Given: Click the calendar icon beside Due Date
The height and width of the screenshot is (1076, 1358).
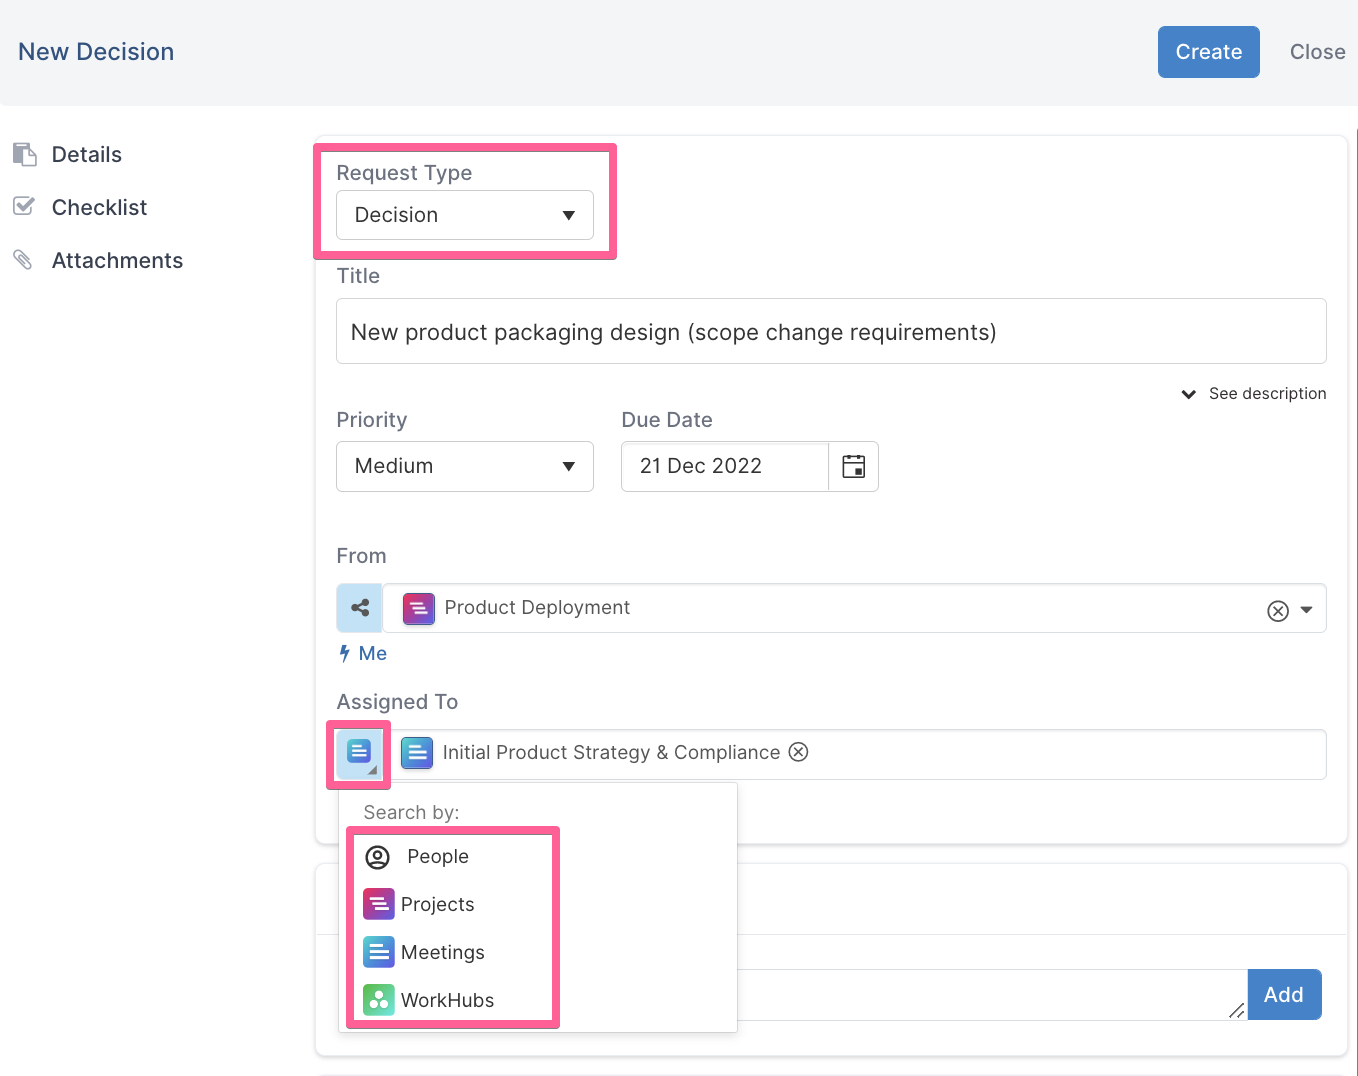Looking at the screenshot, I should coord(853,466).
